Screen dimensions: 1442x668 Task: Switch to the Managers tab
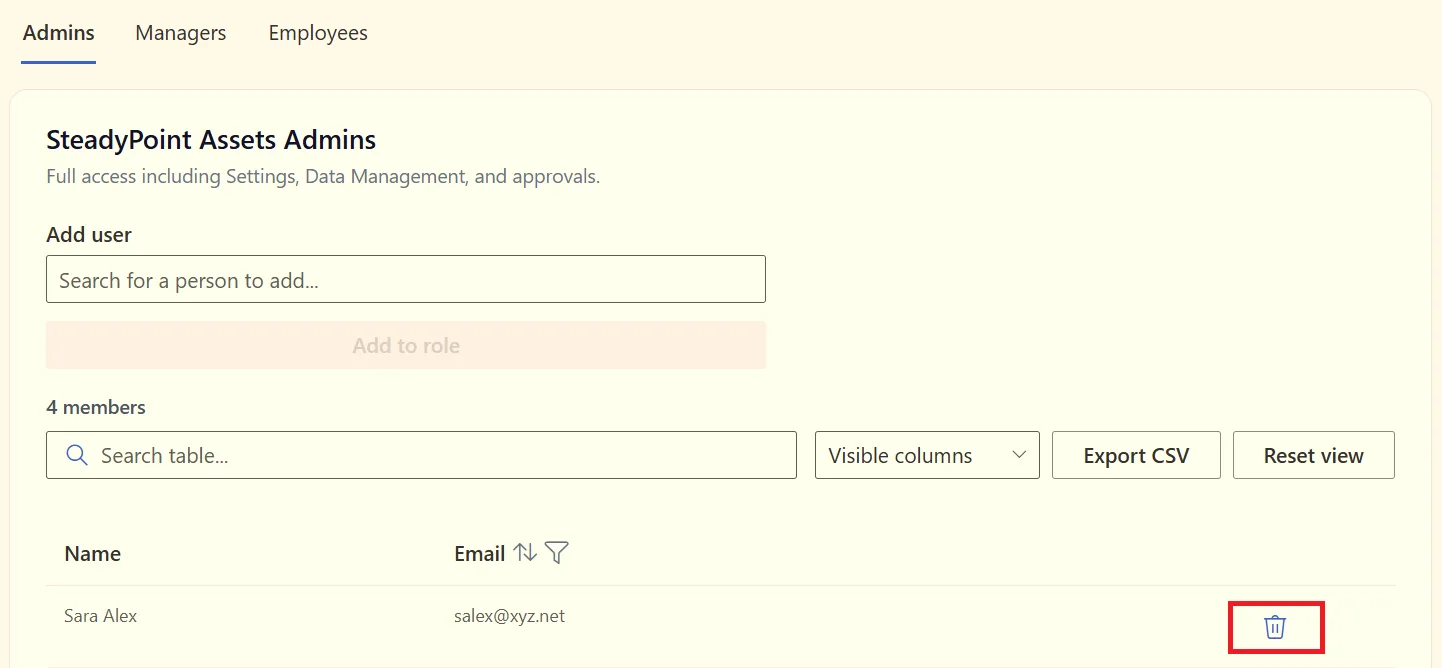click(181, 33)
